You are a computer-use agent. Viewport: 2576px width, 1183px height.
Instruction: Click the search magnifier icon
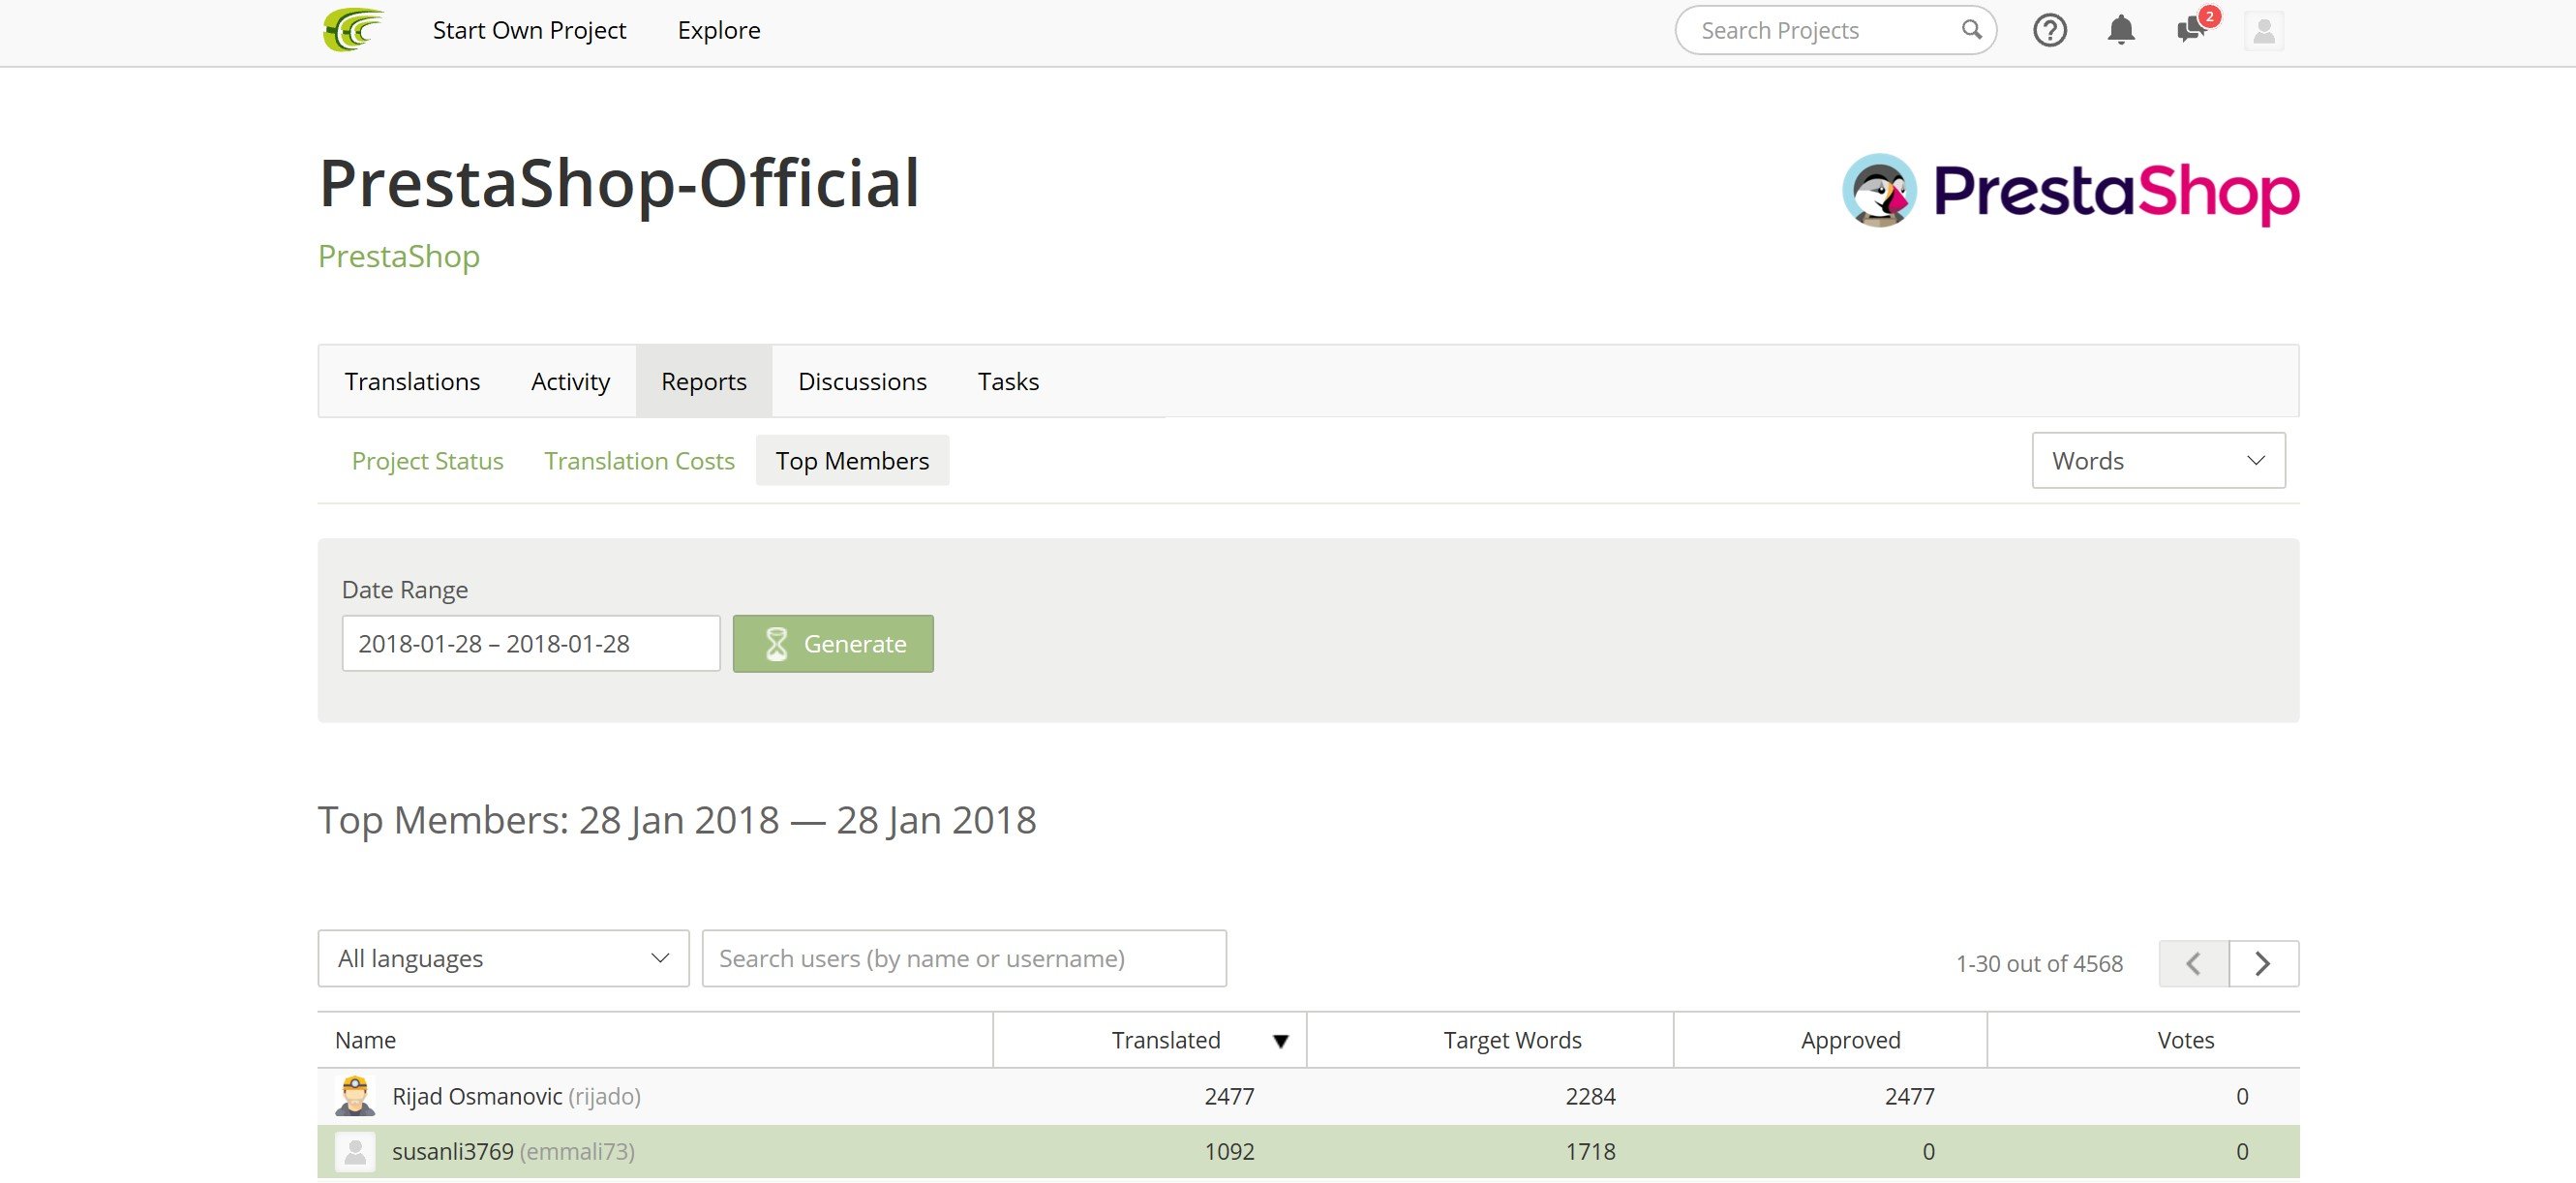(x=1971, y=30)
